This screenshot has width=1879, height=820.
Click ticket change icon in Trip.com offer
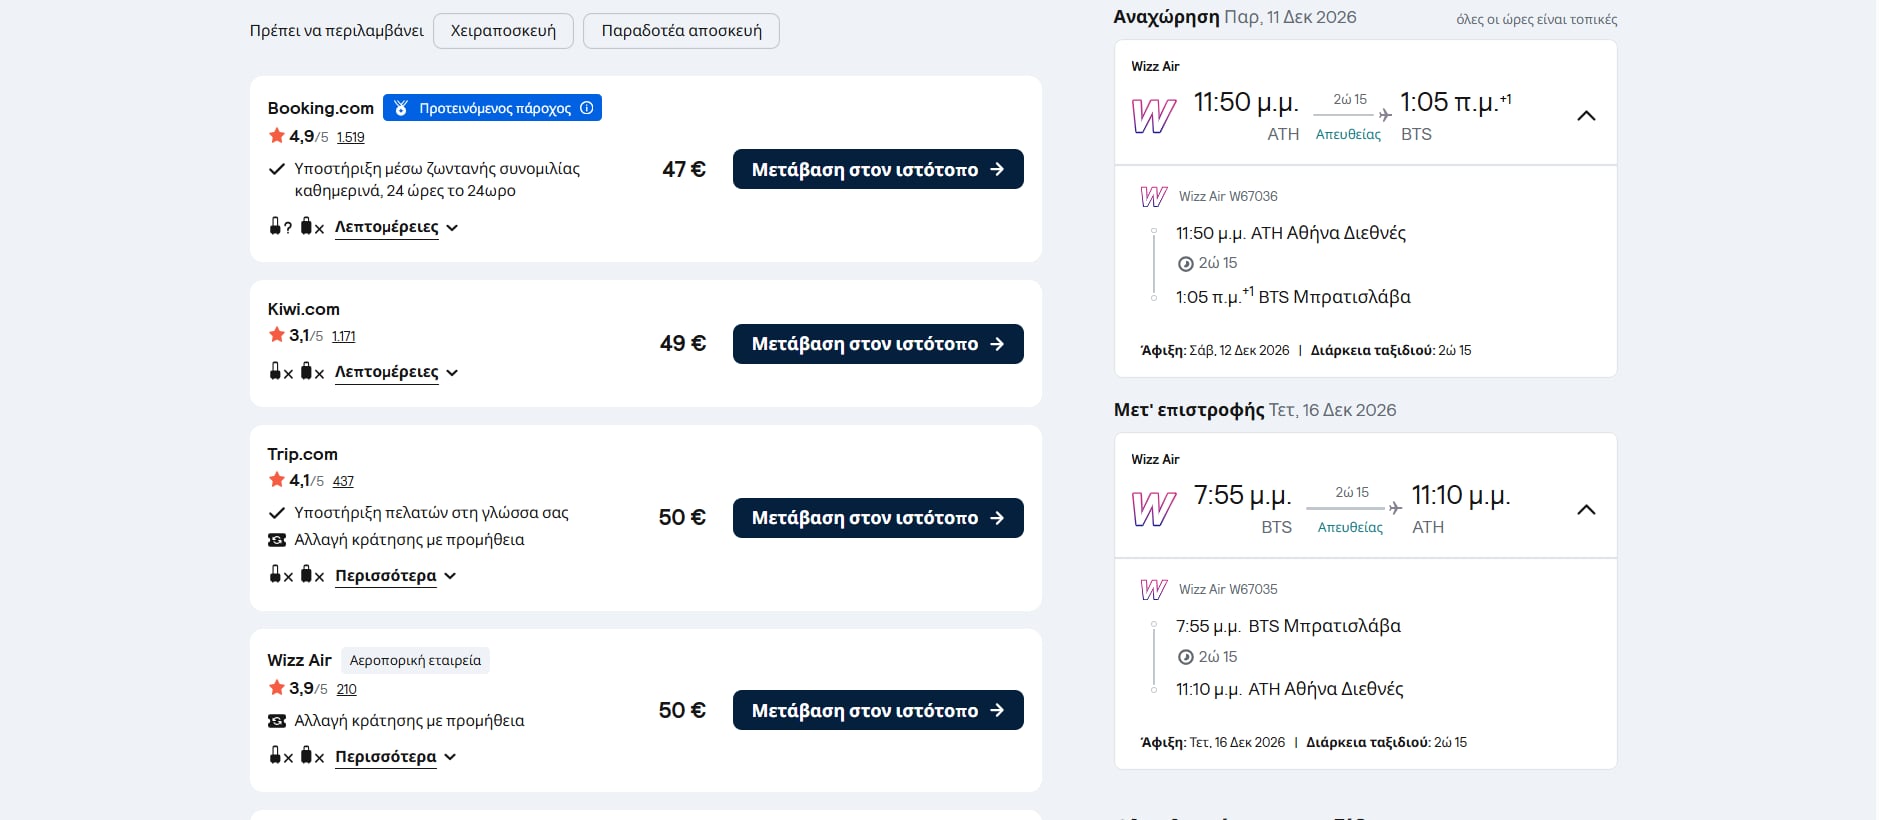277,540
